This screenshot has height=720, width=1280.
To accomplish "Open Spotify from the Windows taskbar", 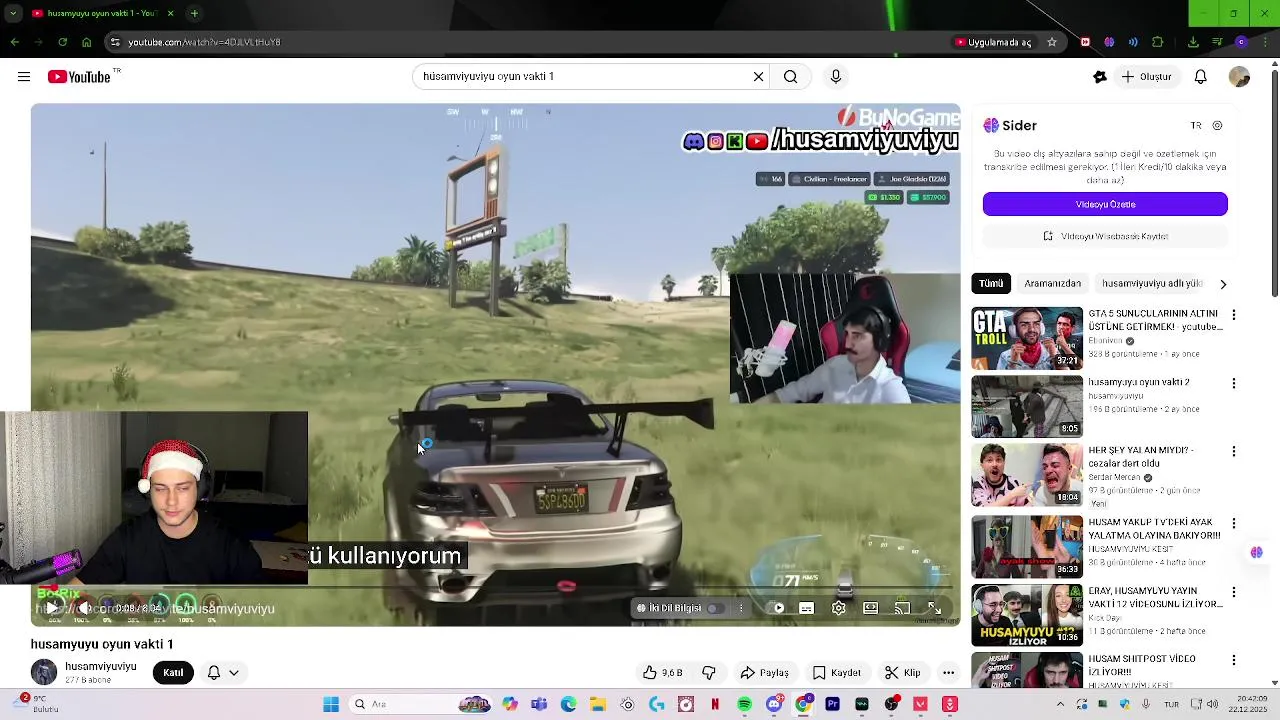I will pos(744,704).
